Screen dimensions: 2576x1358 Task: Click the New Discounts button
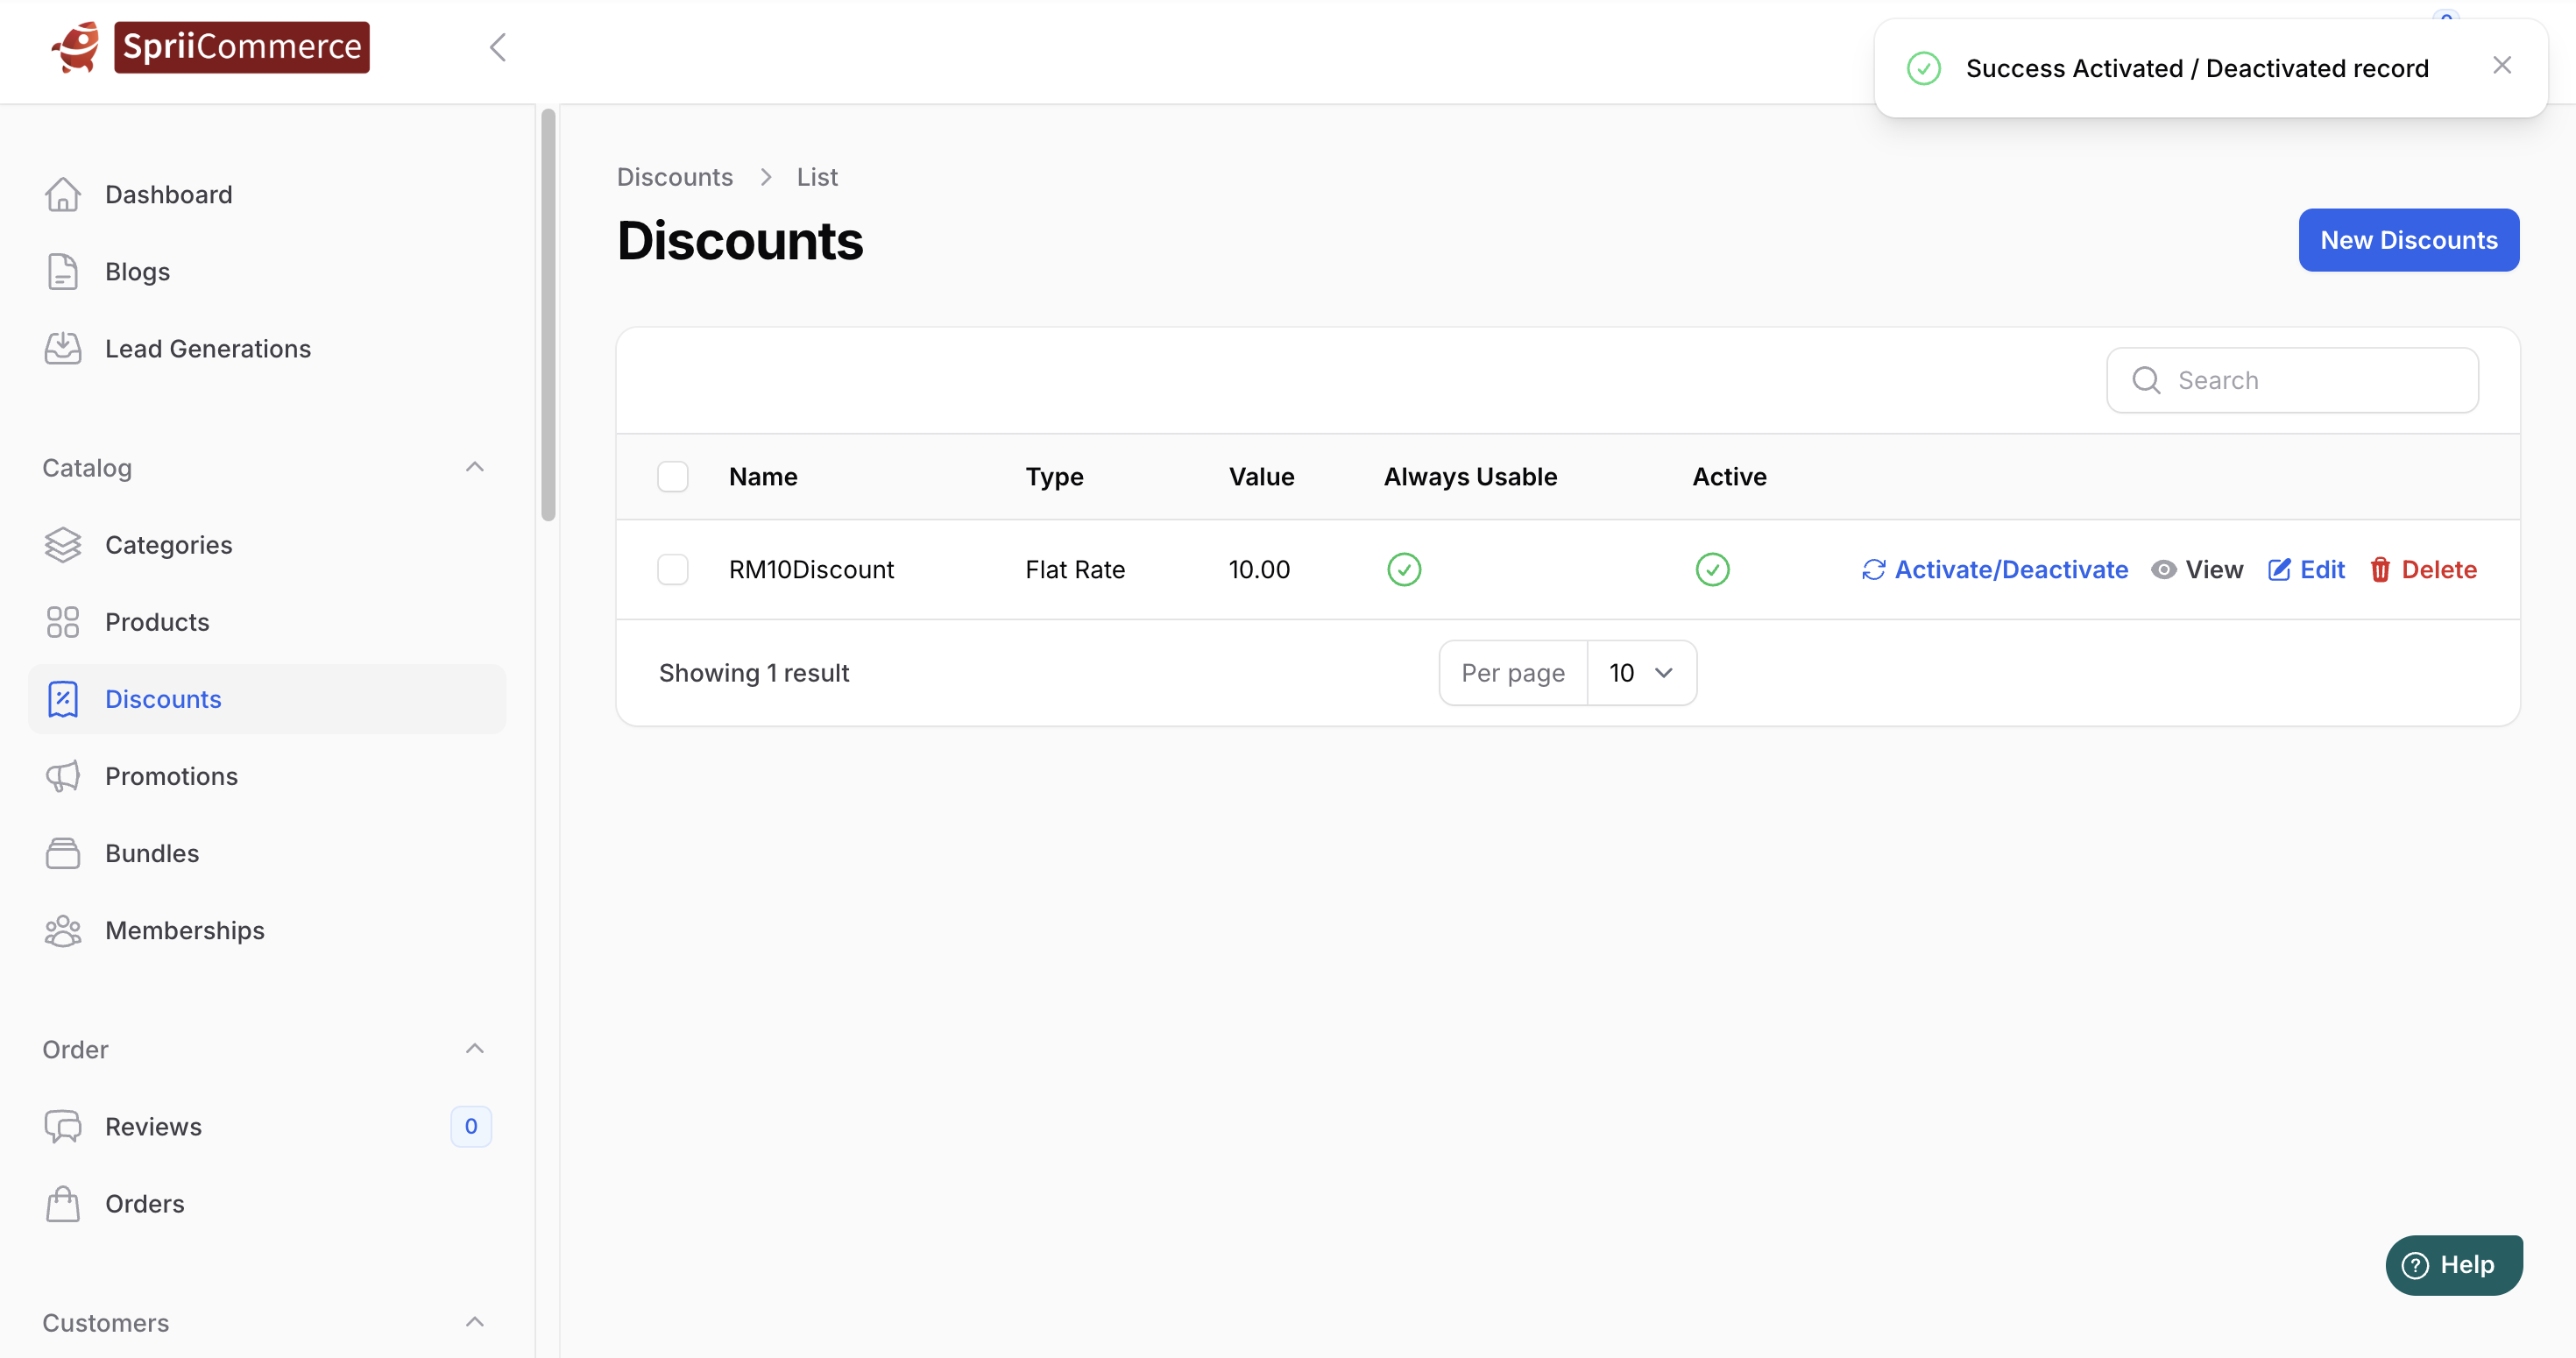2407,240
